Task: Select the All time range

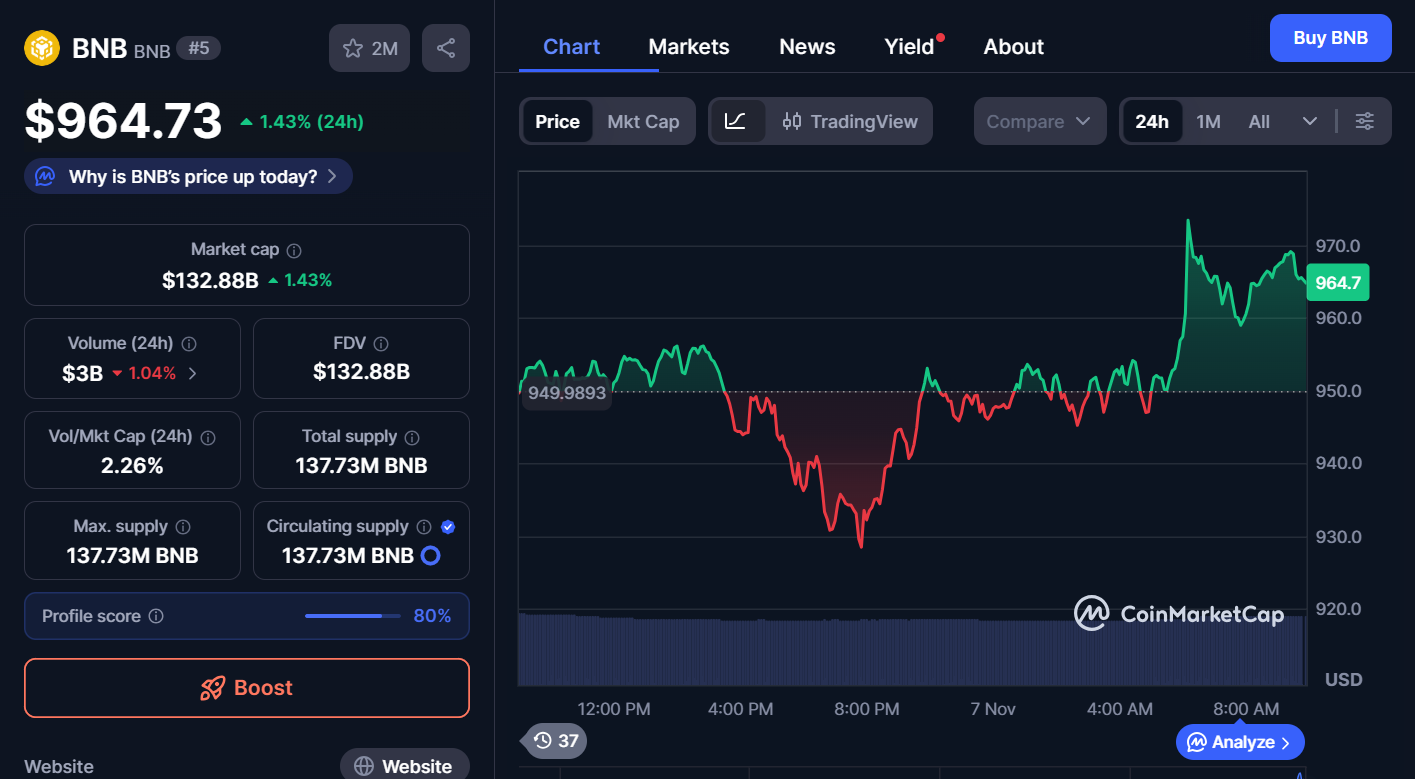Action: pos(1258,120)
